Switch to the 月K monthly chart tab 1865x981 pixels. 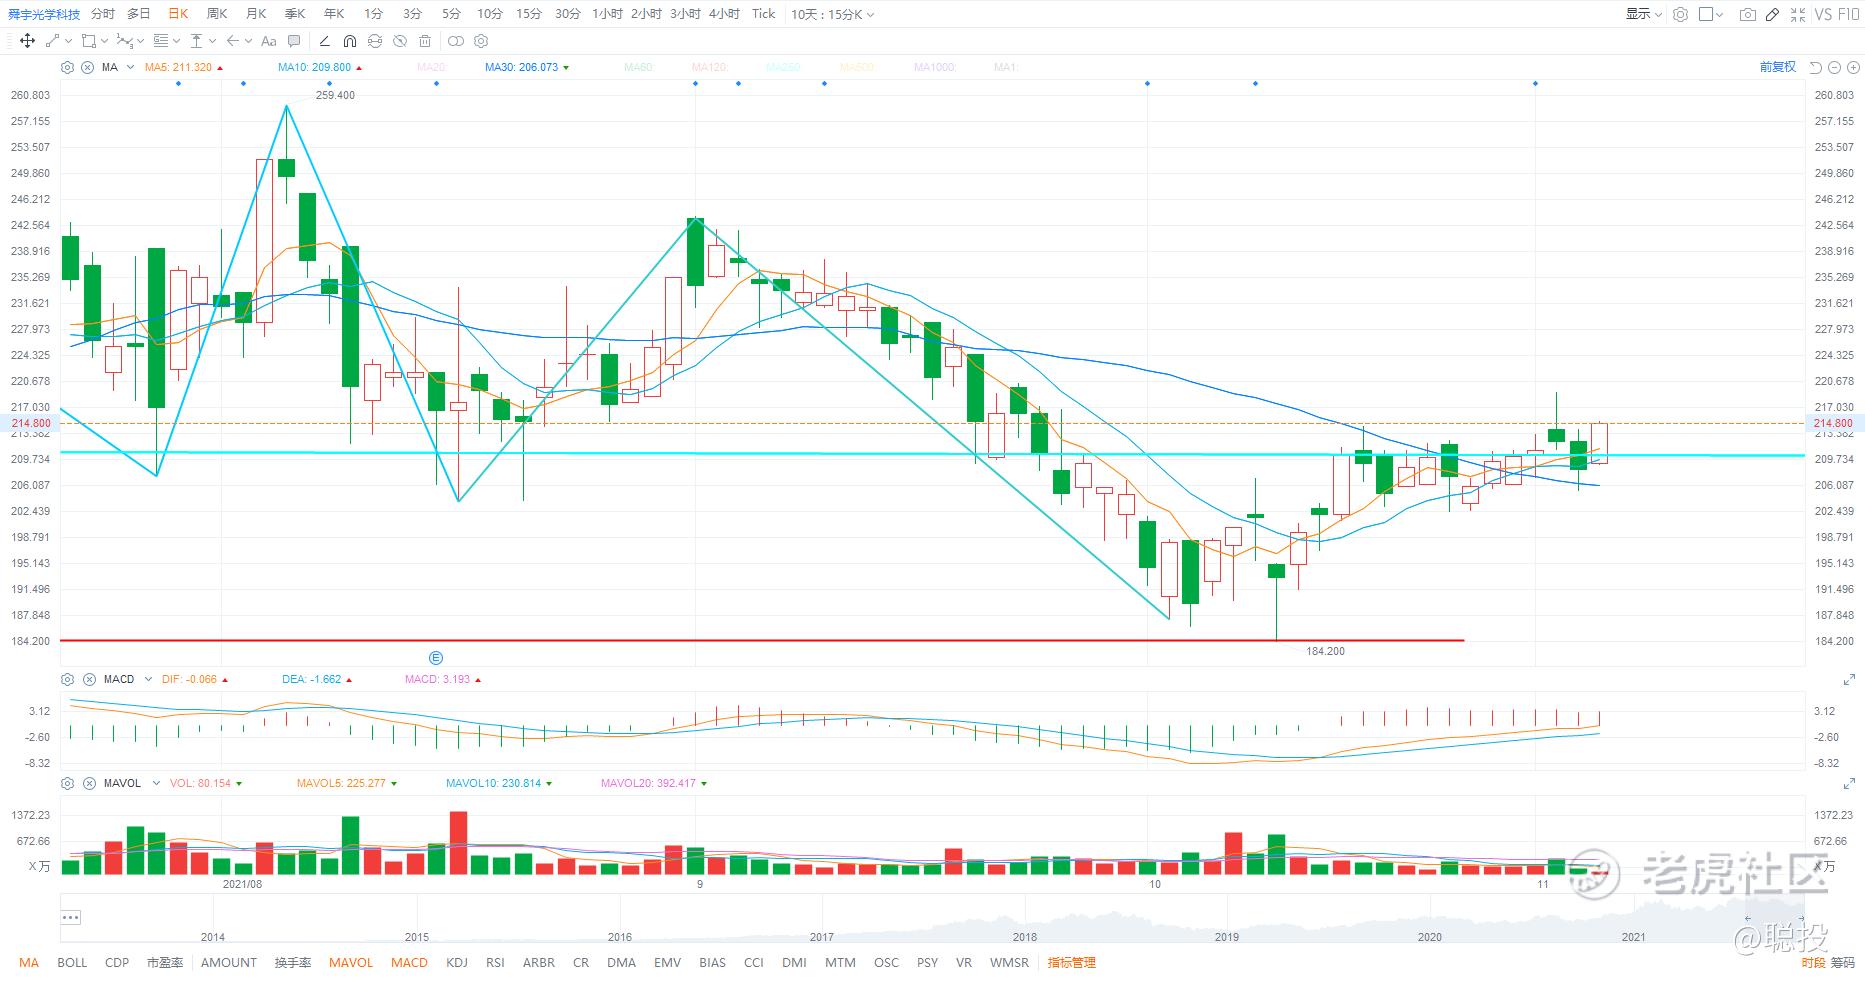coord(256,14)
